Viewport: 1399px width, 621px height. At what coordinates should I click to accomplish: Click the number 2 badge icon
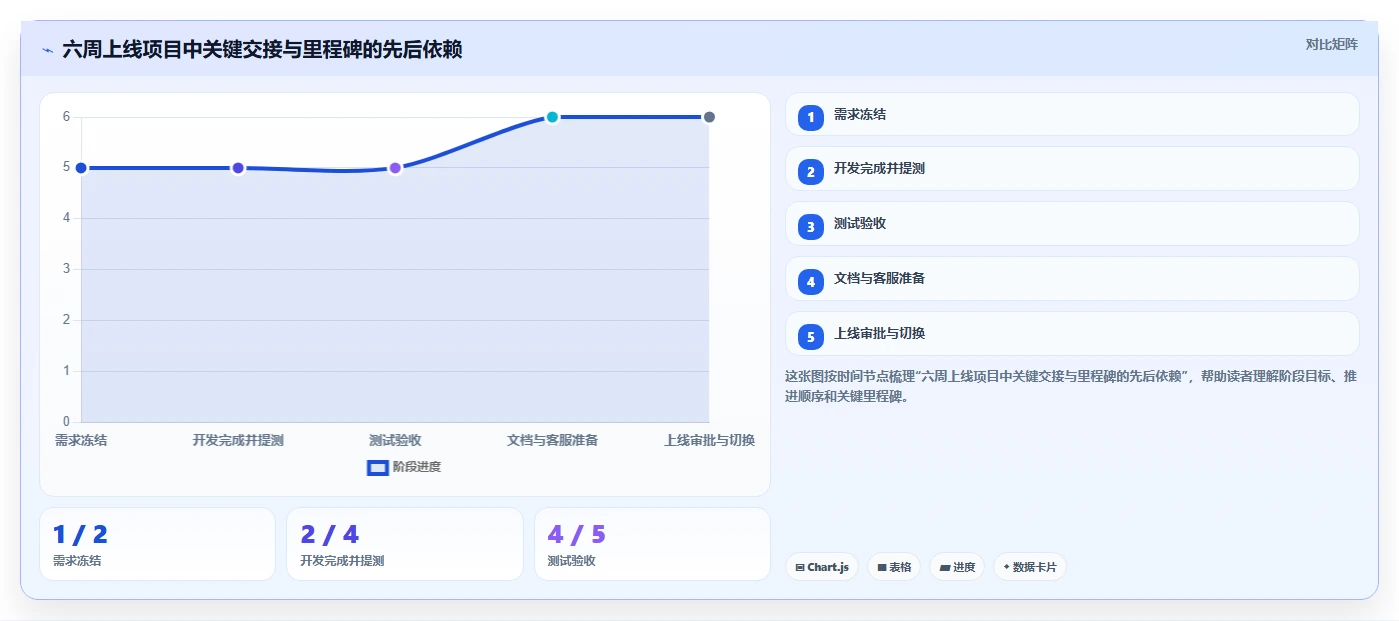click(x=811, y=172)
